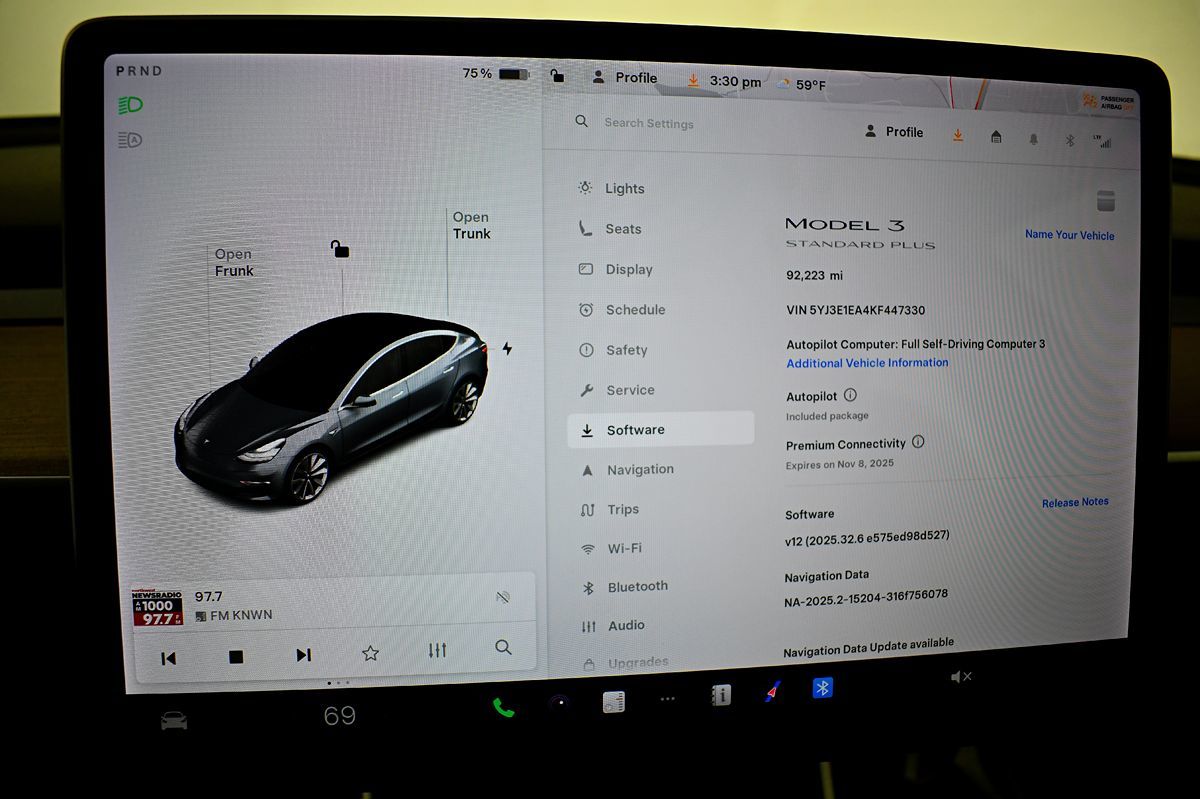Open the Profile dropdown in settings header

(x=894, y=132)
